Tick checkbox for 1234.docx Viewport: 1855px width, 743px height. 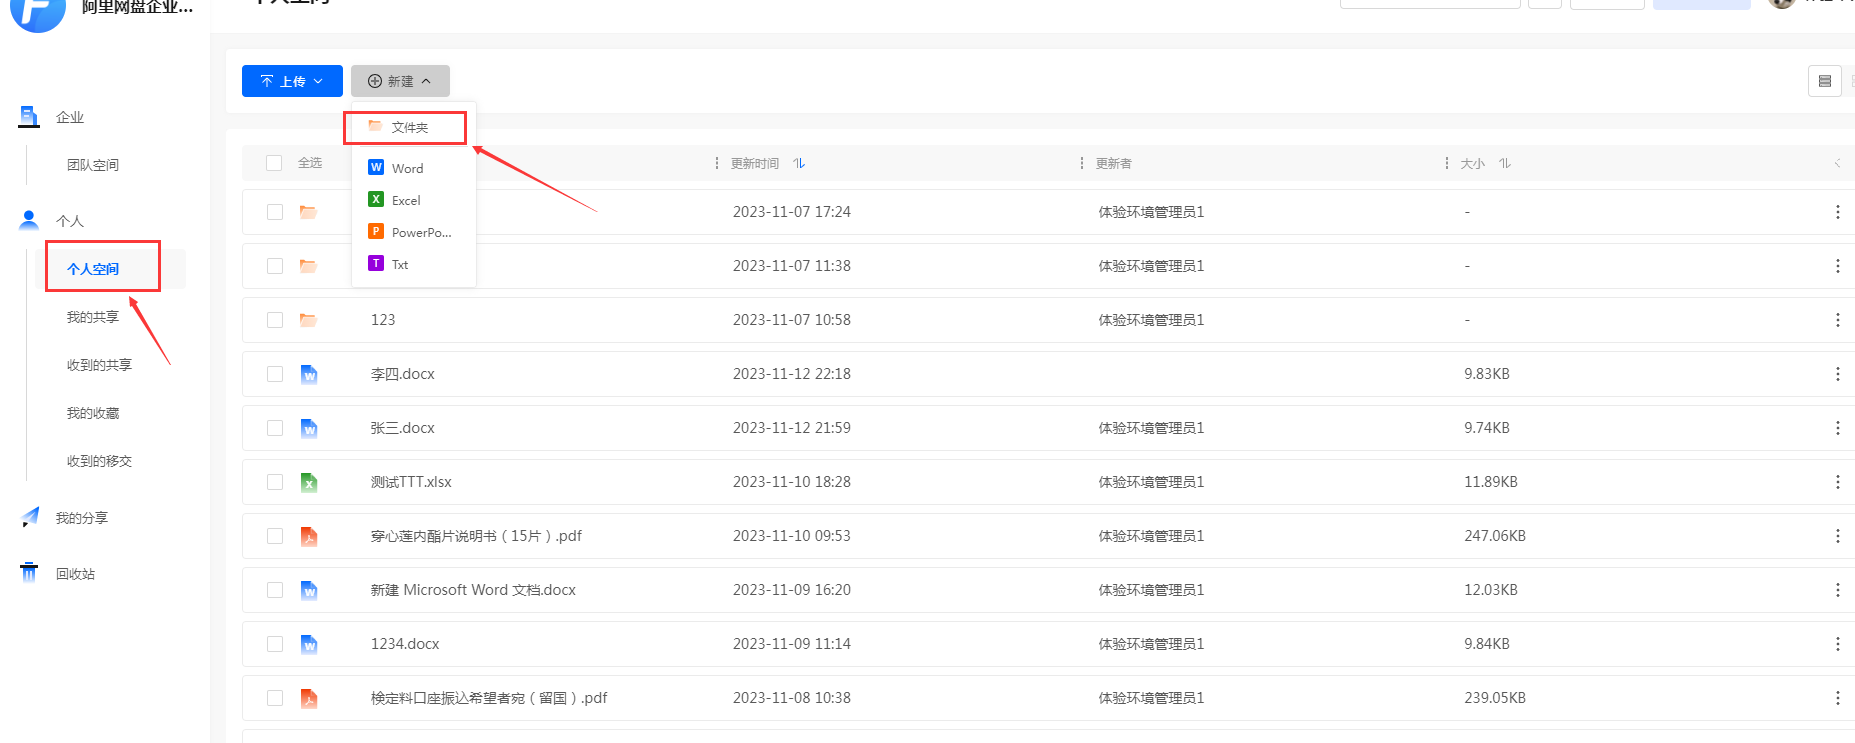(275, 644)
